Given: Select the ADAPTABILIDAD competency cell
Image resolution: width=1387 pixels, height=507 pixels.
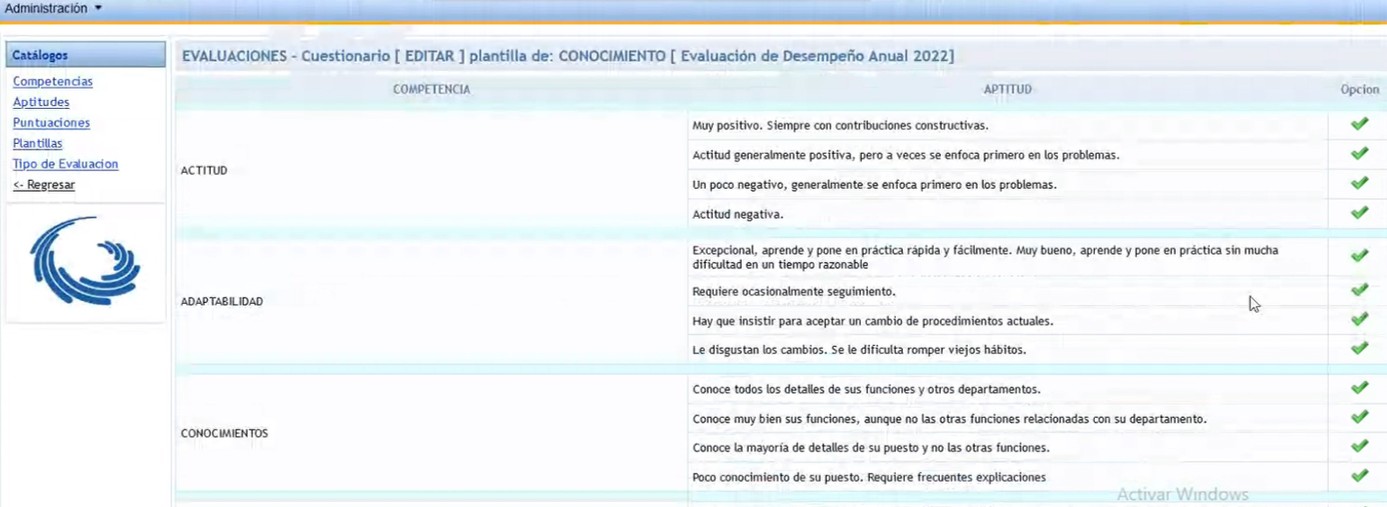Looking at the screenshot, I should click(x=431, y=301).
